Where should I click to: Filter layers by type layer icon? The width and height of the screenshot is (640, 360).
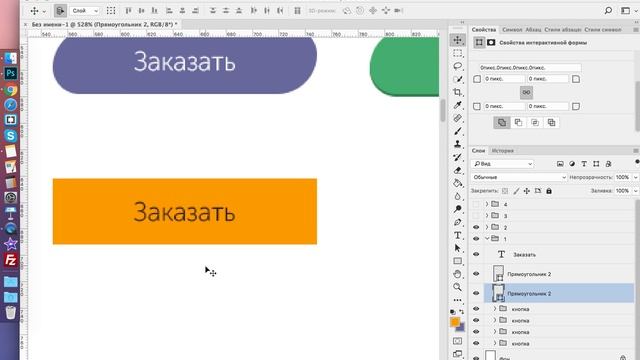pyautogui.click(x=584, y=164)
